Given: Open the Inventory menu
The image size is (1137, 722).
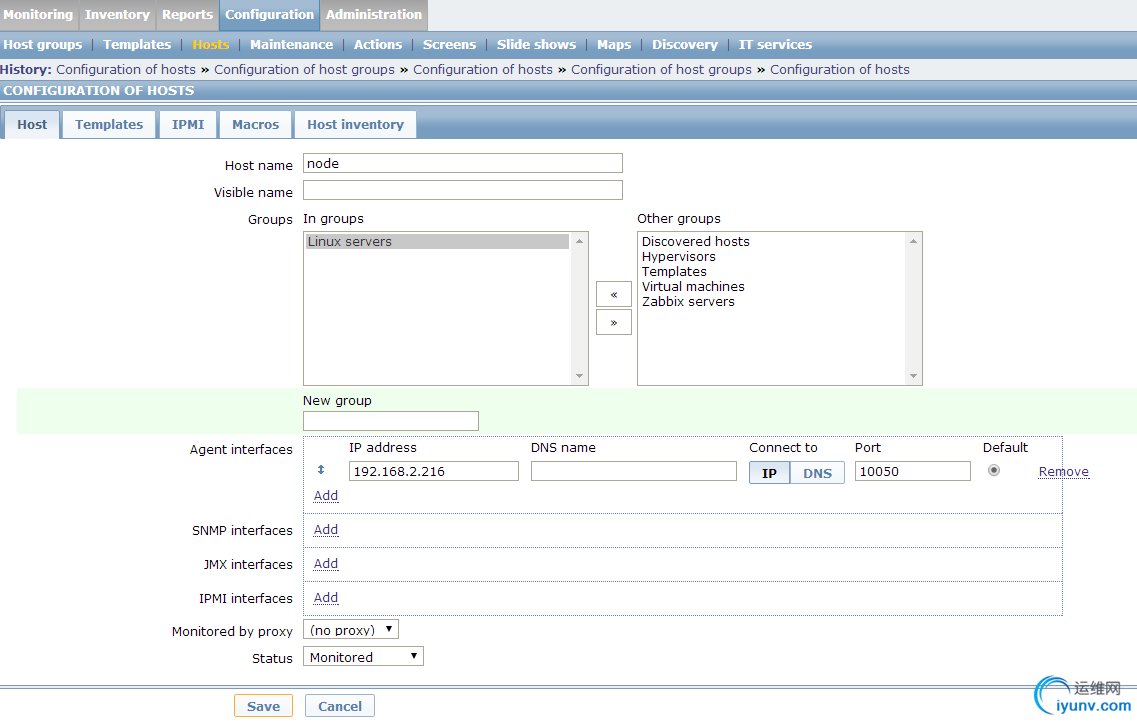Looking at the screenshot, I should click(117, 14).
